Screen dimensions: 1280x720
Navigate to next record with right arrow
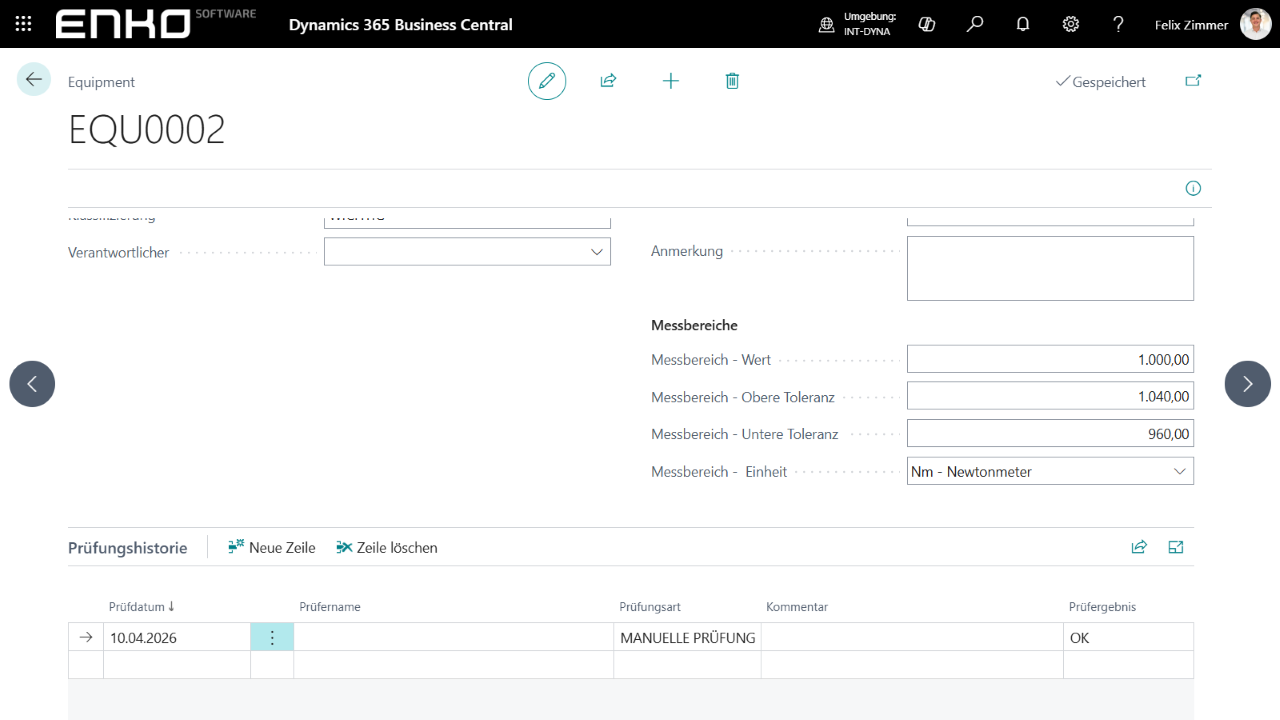click(1247, 384)
